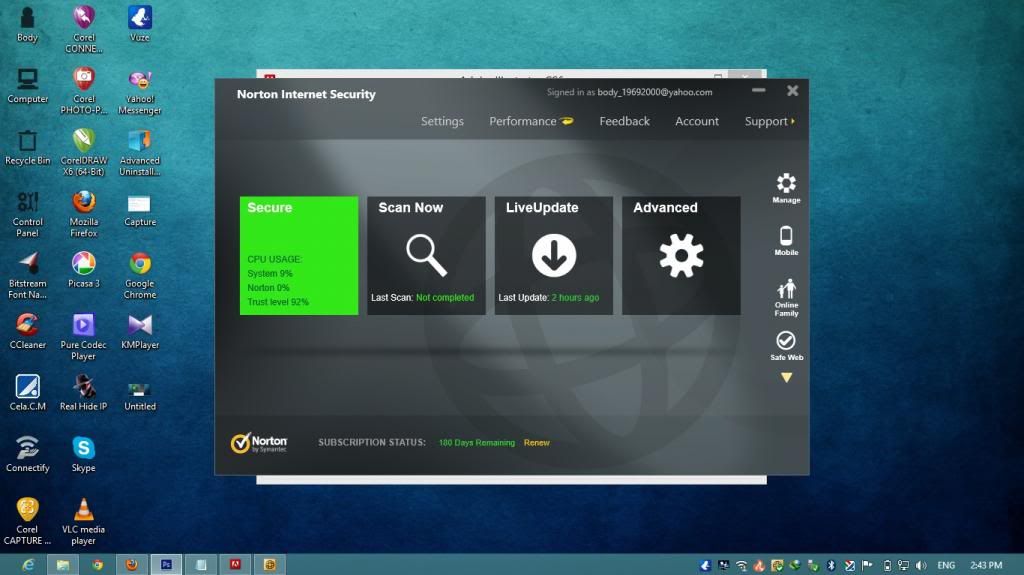The width and height of the screenshot is (1024, 575).
Task: Select the Real Hide IP desktop icon
Action: (84, 393)
